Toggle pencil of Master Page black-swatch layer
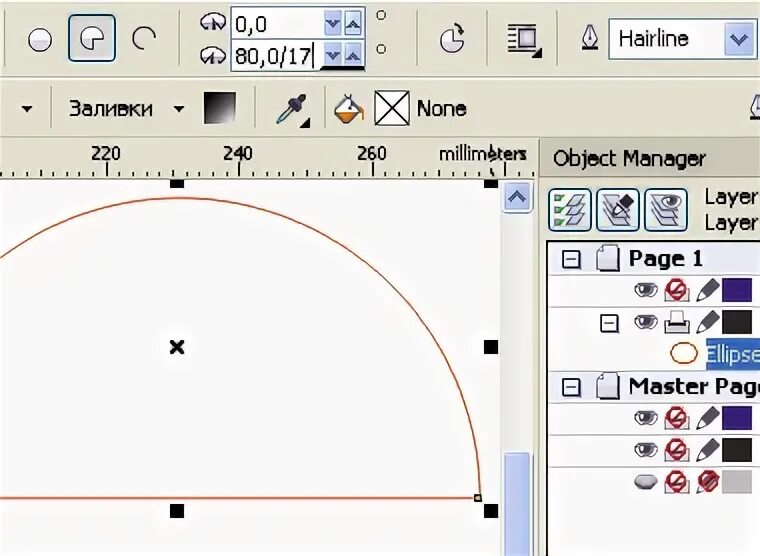The width and height of the screenshot is (760, 556). [x=707, y=450]
